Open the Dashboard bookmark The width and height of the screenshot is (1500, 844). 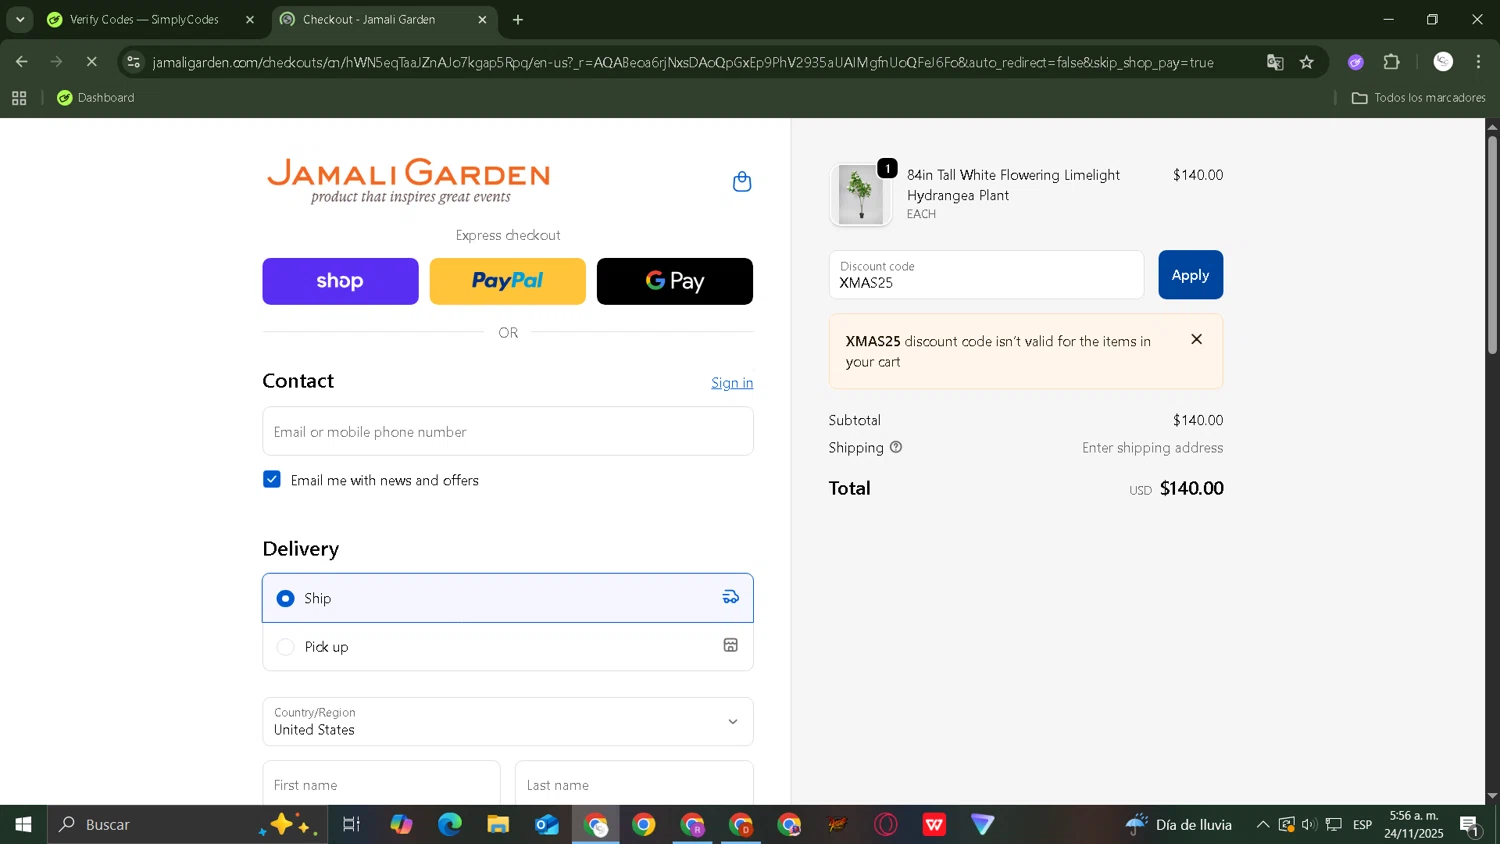click(x=96, y=98)
